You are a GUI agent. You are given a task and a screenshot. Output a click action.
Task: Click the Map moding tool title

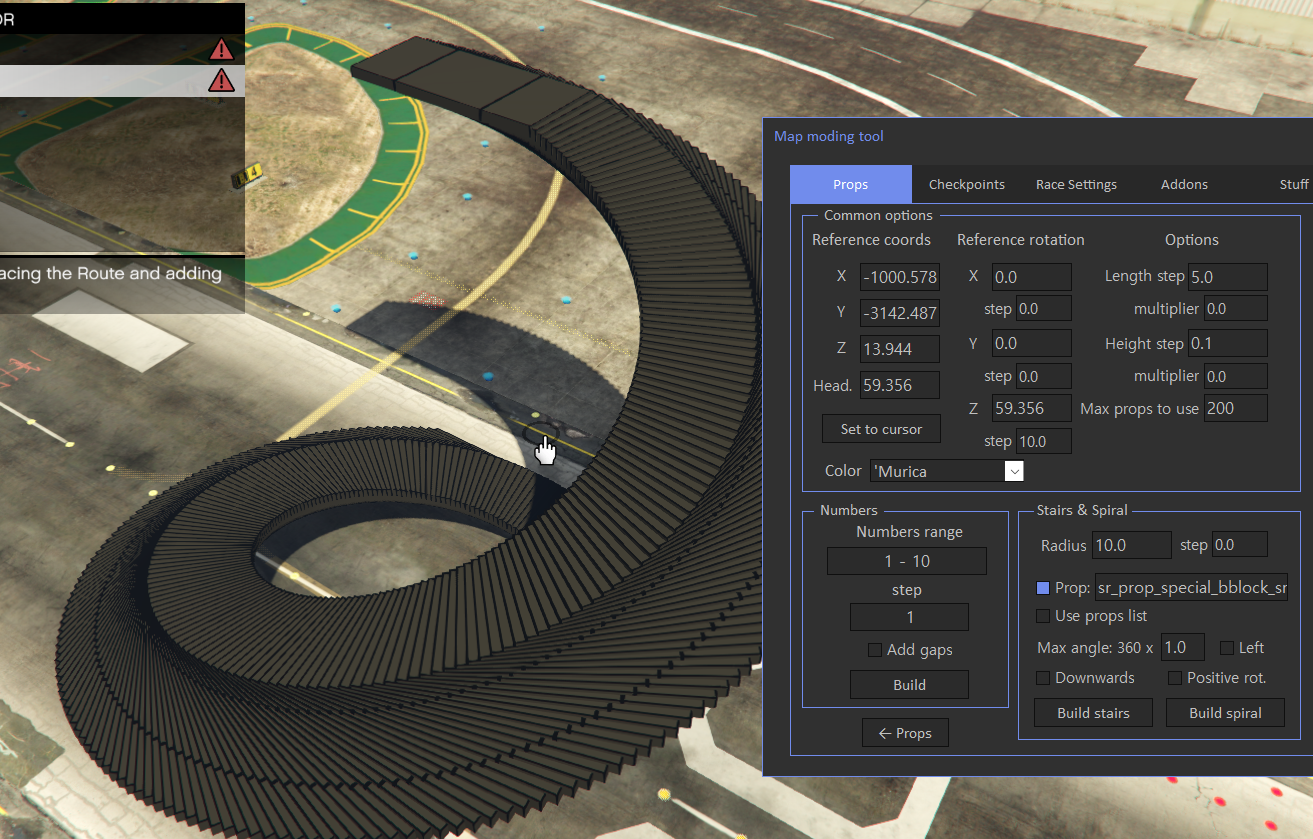[829, 136]
